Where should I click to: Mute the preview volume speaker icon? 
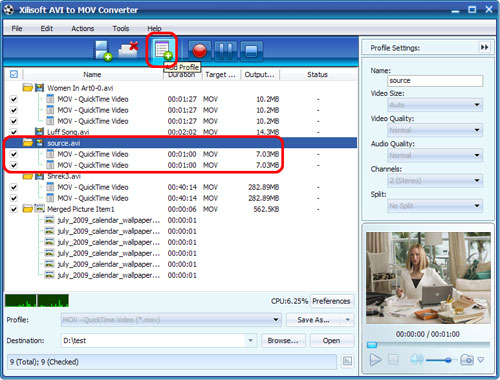417,359
